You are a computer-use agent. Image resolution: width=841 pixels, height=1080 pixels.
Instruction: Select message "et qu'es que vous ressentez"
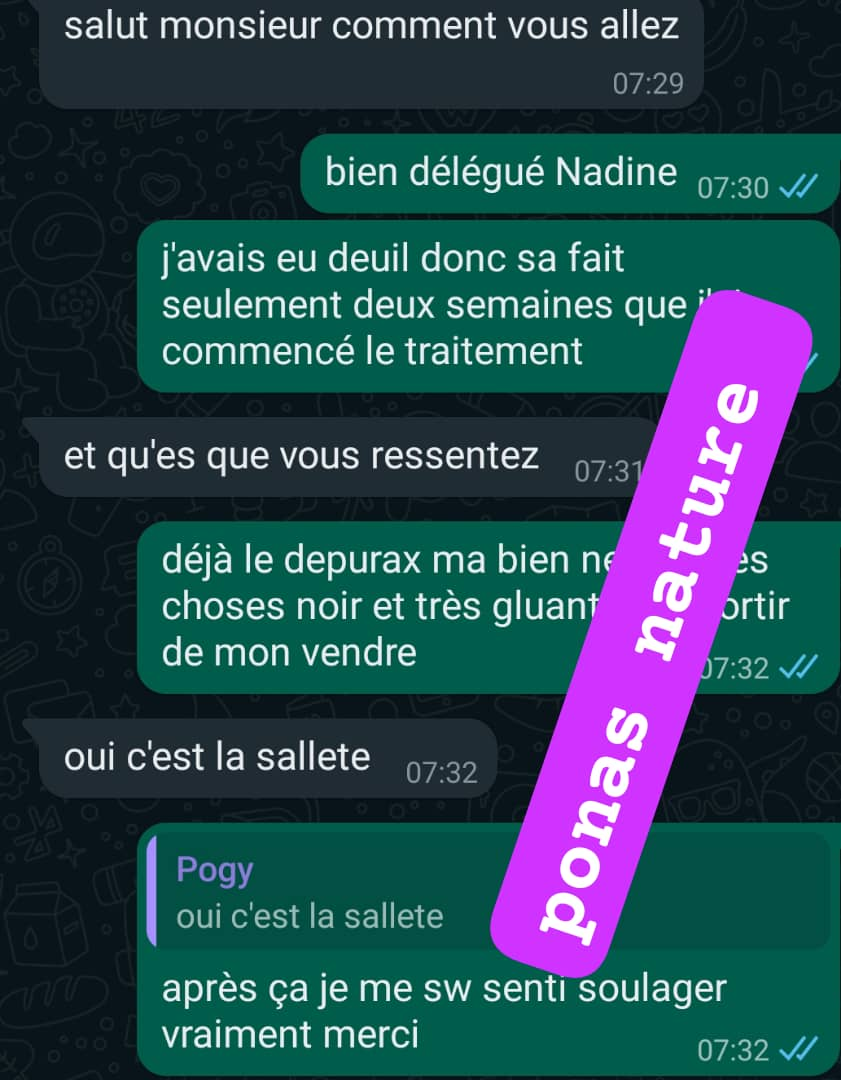coord(341,457)
